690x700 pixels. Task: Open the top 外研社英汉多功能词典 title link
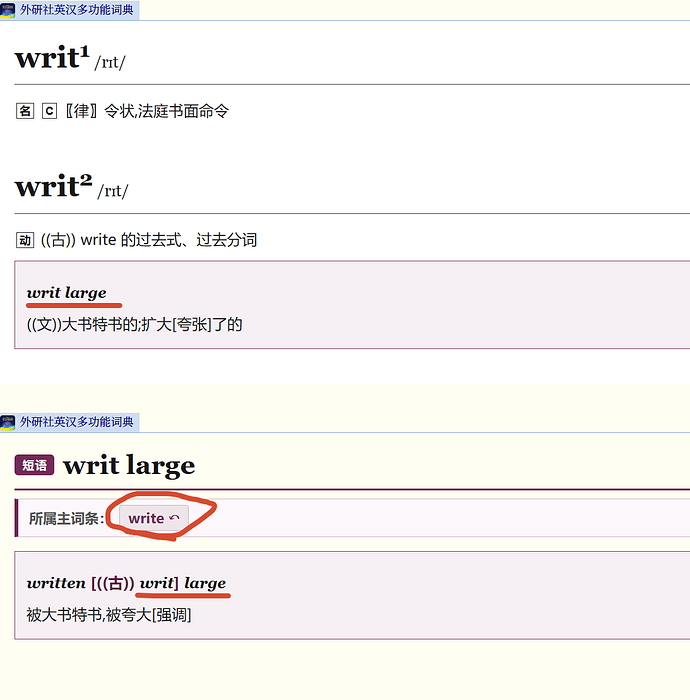coord(76,9)
